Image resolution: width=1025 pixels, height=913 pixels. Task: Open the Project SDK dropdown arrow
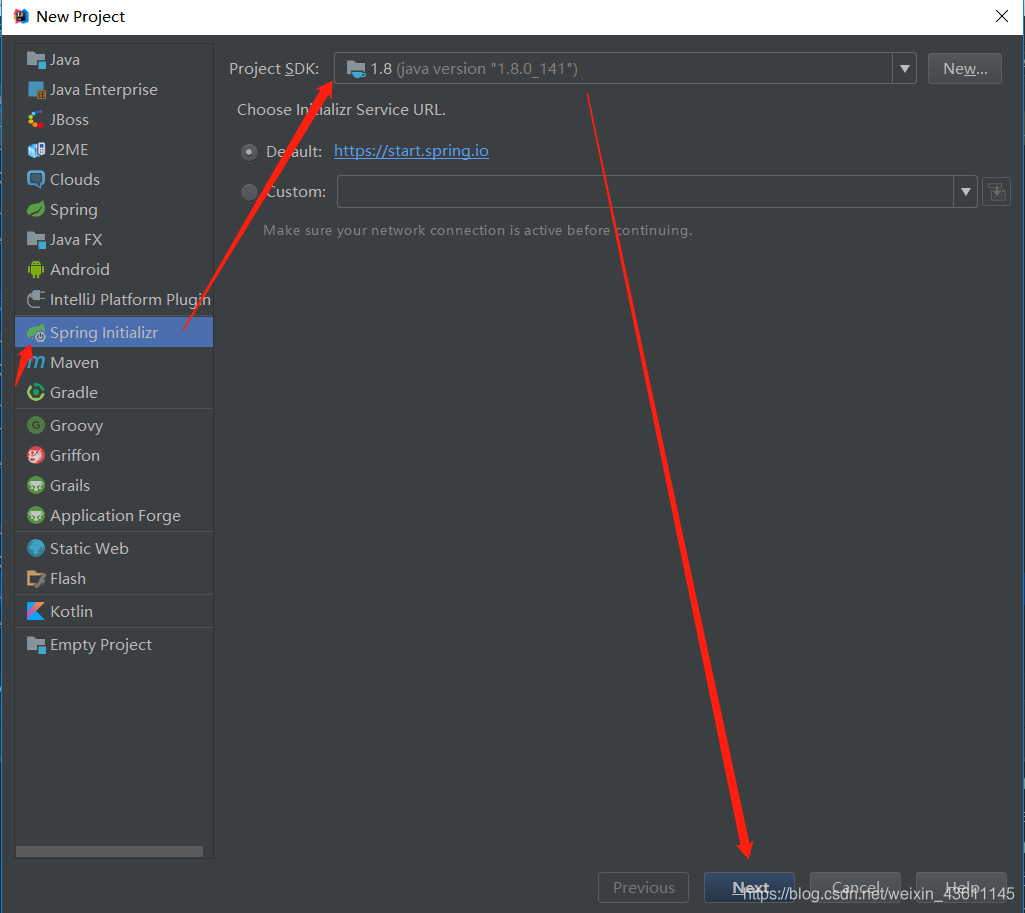[x=905, y=69]
